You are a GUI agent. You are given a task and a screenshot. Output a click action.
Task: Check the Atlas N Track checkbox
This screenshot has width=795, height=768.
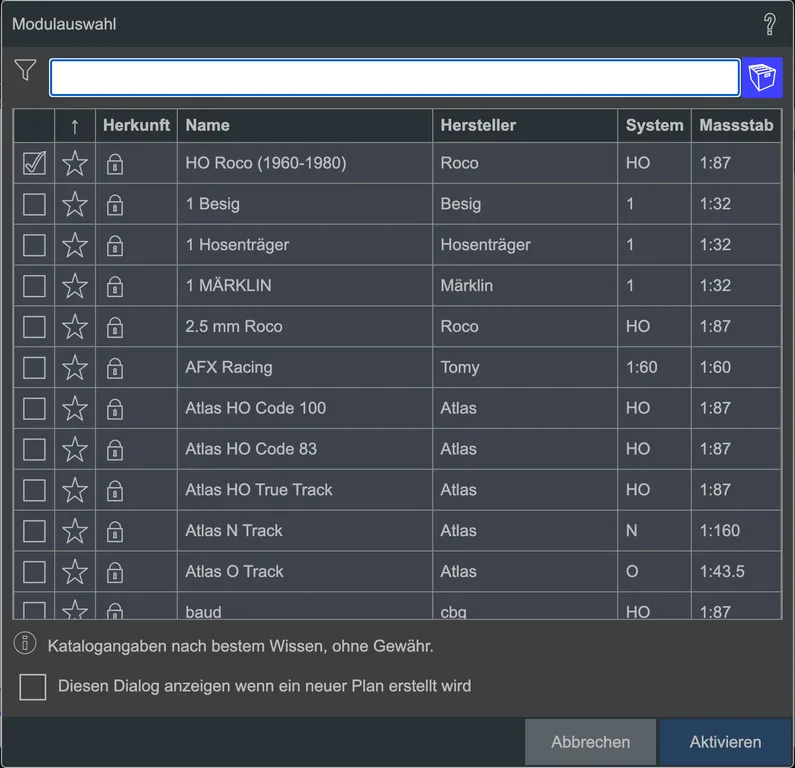point(34,531)
